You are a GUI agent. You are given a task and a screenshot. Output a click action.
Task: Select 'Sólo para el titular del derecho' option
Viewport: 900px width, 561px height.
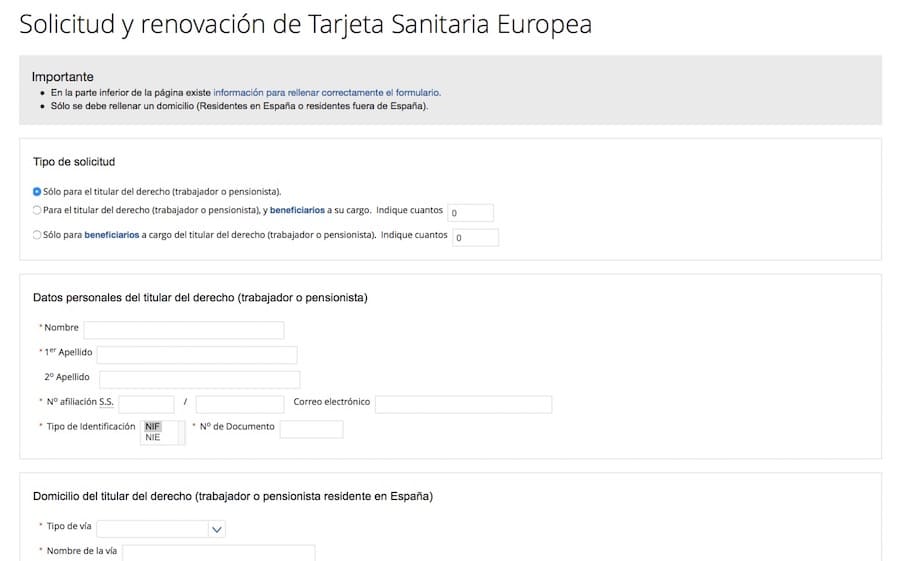pos(37,191)
